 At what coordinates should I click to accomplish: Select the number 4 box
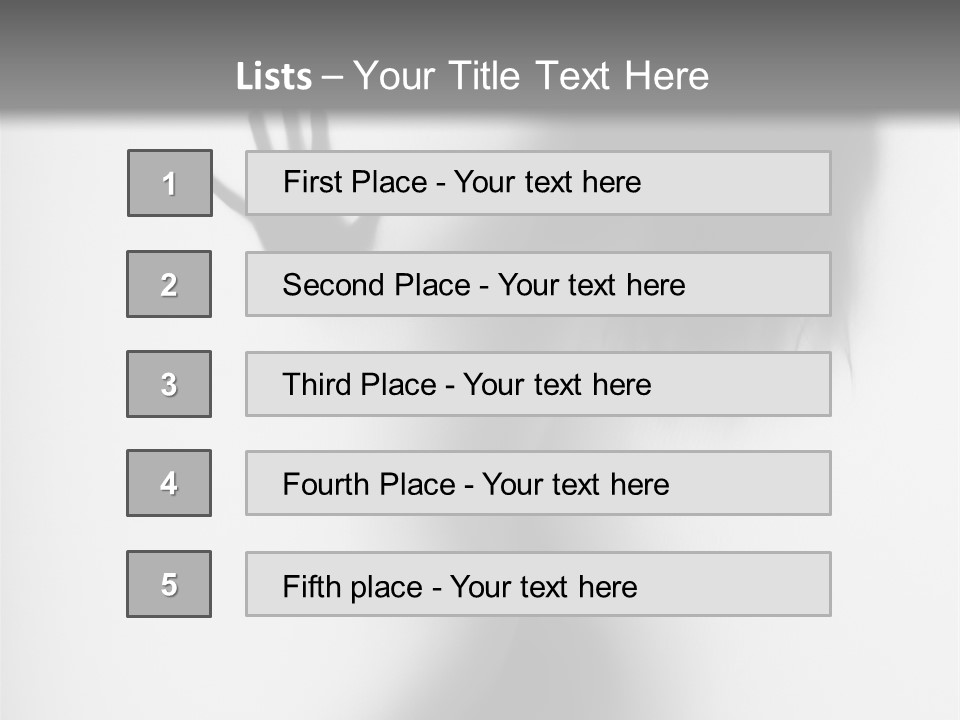(x=169, y=483)
